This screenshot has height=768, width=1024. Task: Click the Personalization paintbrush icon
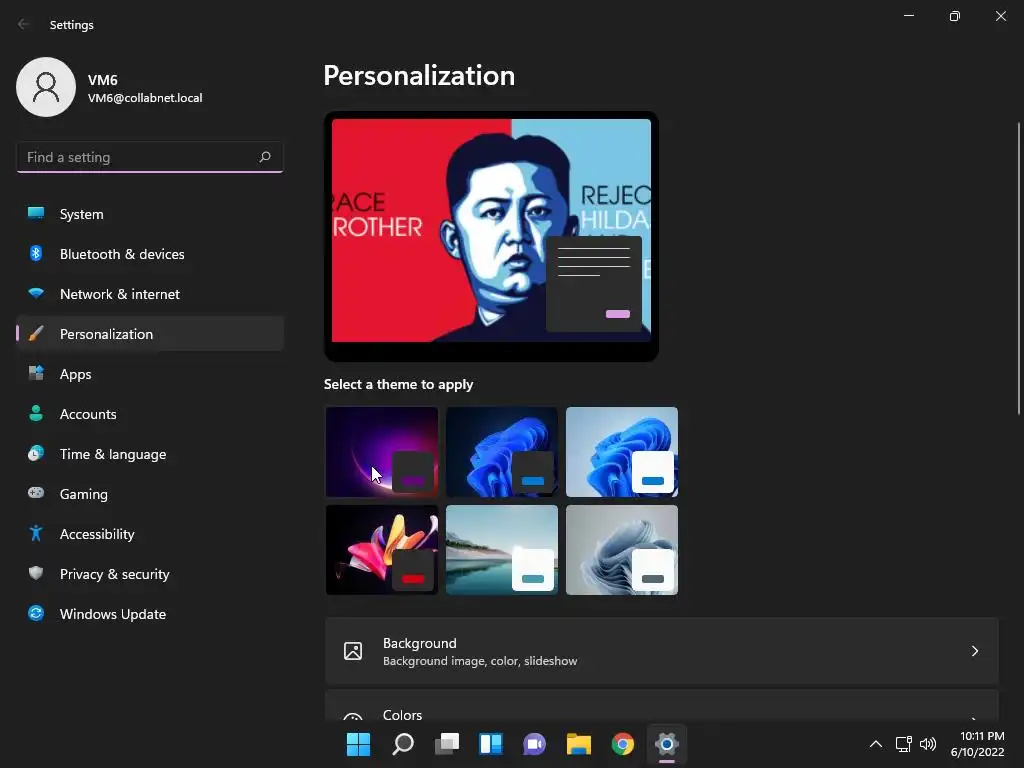click(x=36, y=334)
